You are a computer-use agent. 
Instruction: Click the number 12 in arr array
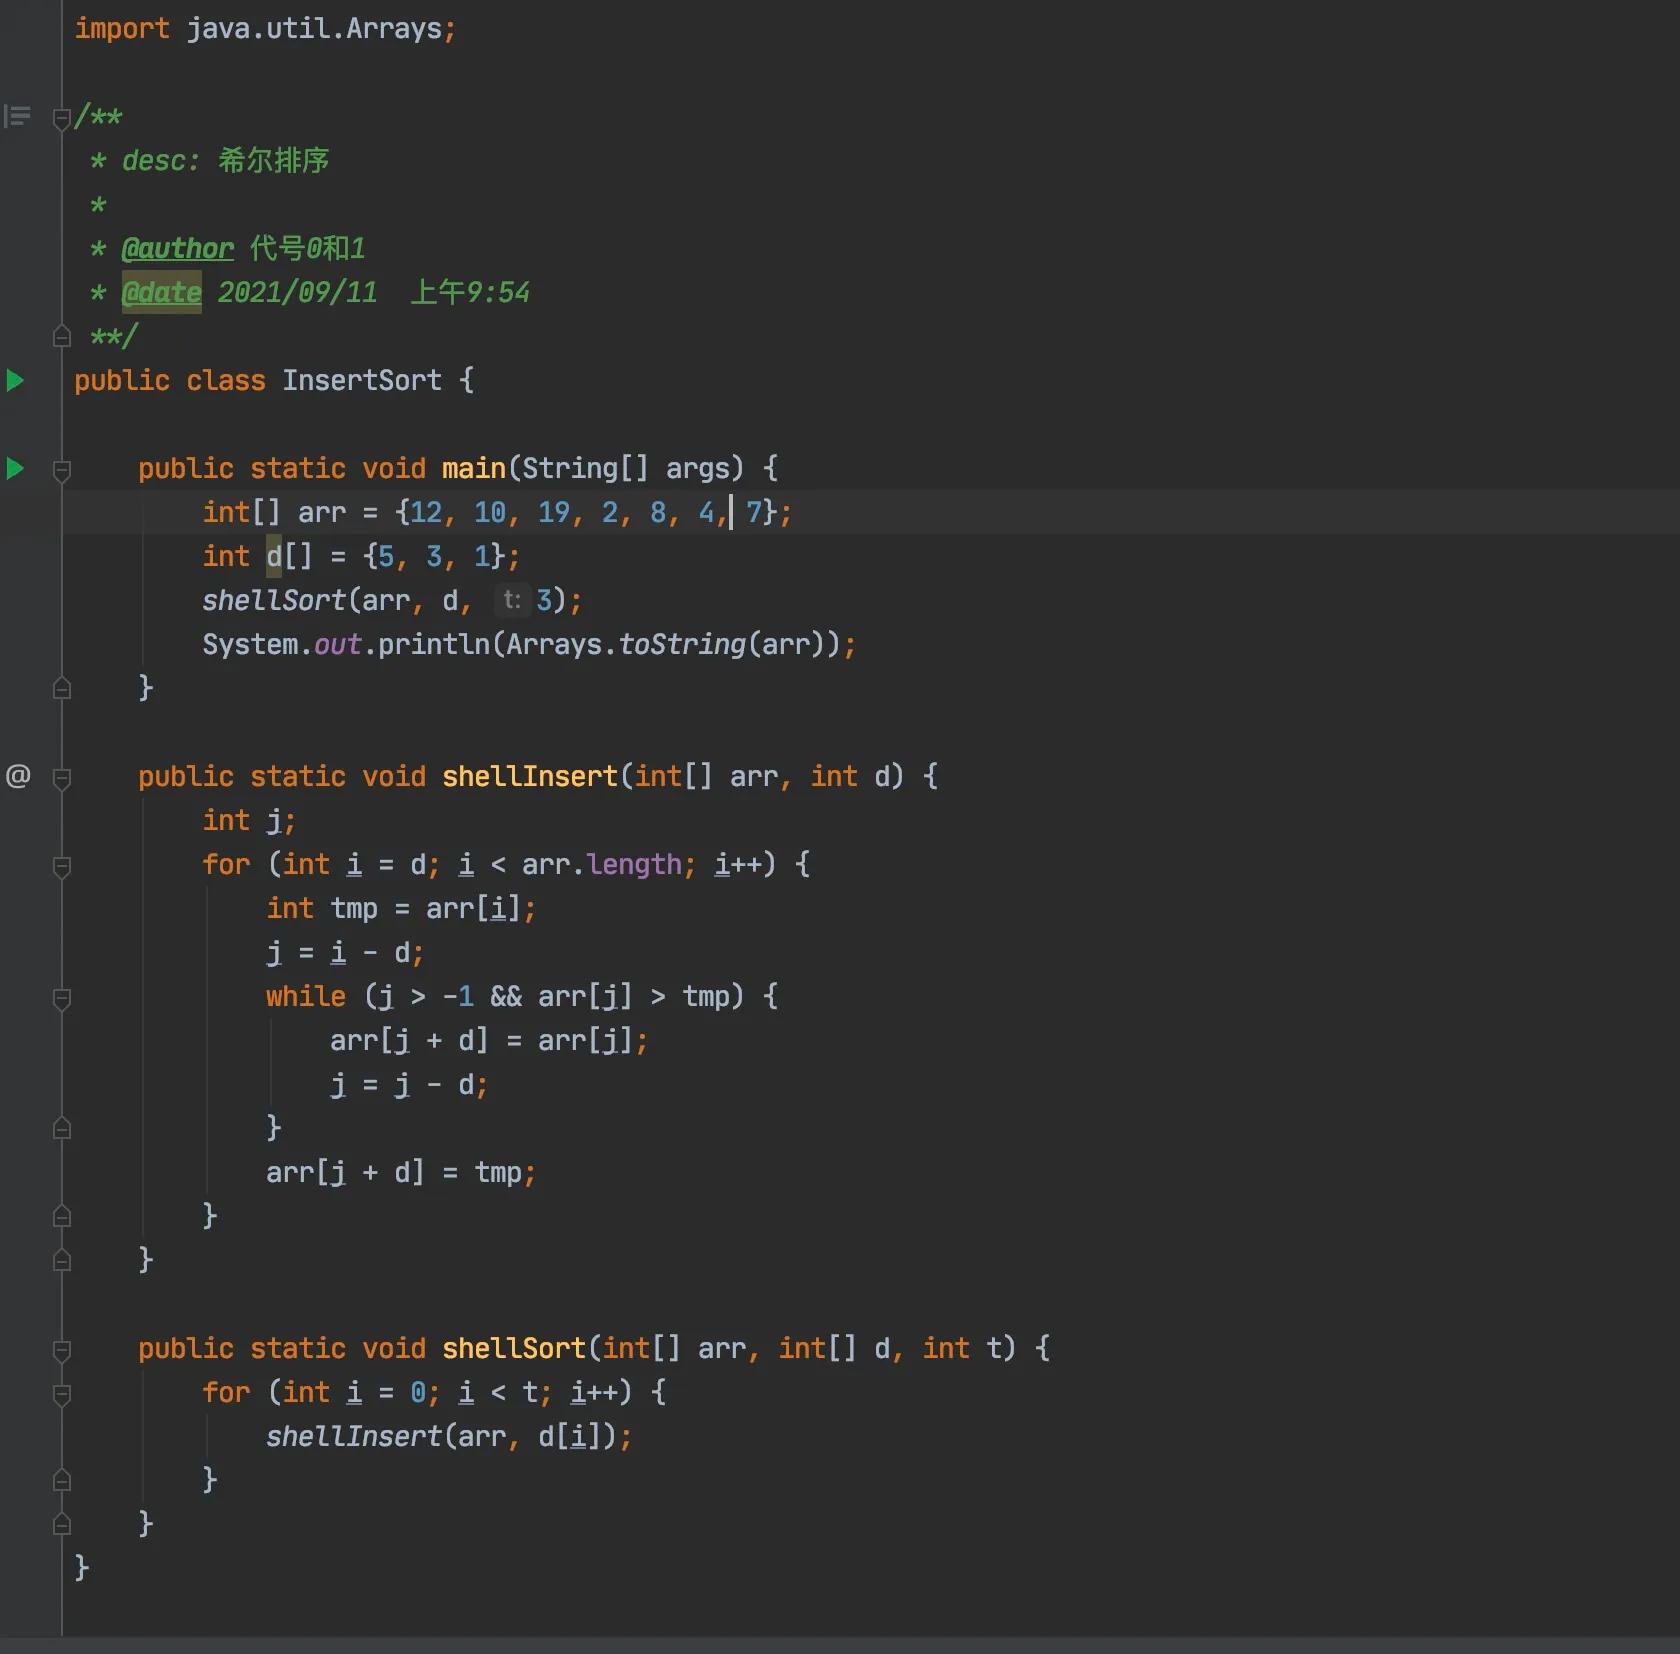pos(425,512)
